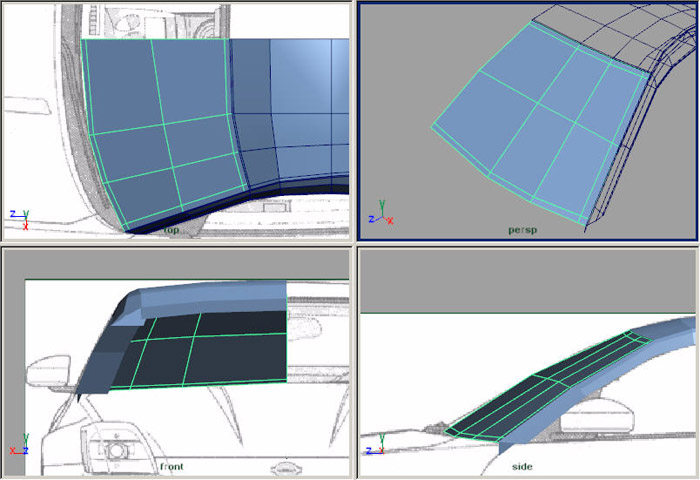Click the axis gizmo in the persp viewport
The height and width of the screenshot is (480, 700).
pos(380,216)
